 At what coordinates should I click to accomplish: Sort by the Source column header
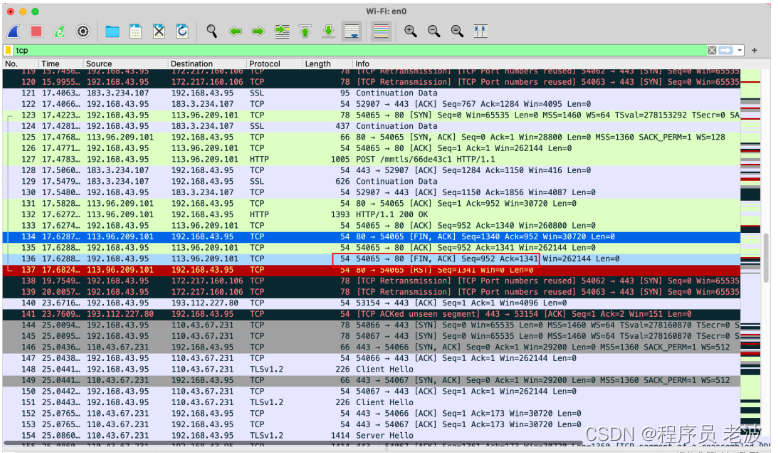[126, 64]
